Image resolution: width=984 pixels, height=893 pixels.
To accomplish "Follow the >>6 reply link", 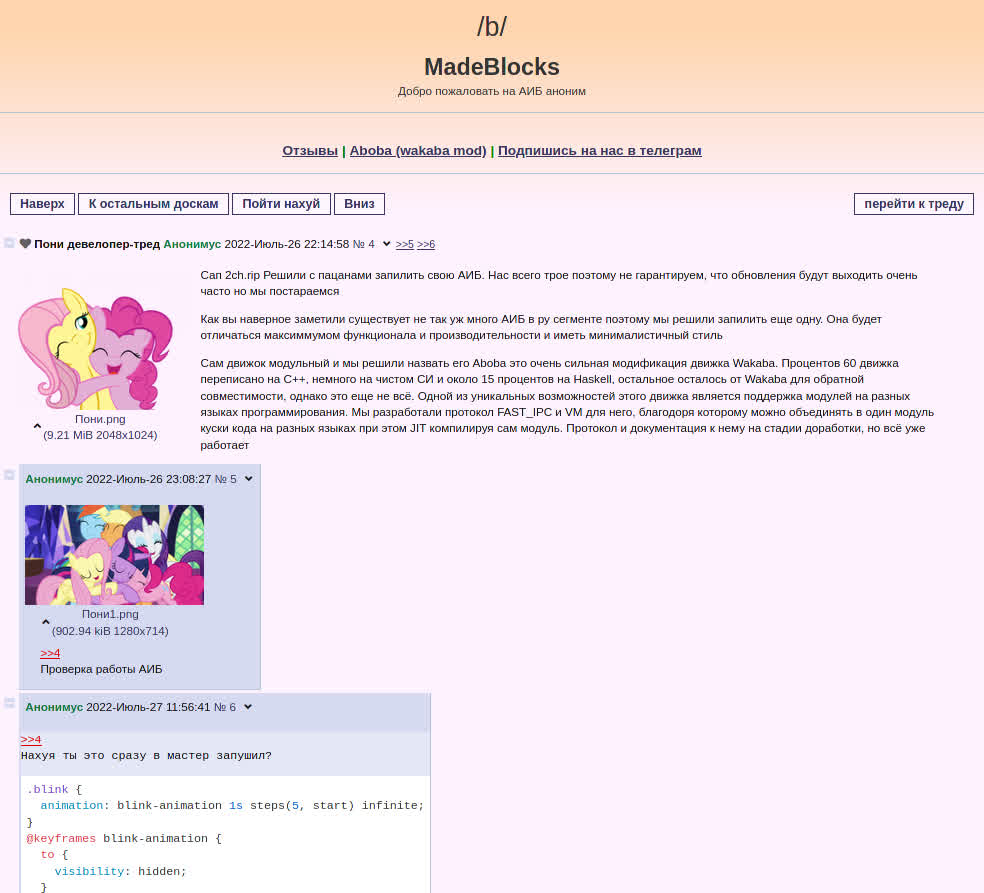I will click(426, 244).
